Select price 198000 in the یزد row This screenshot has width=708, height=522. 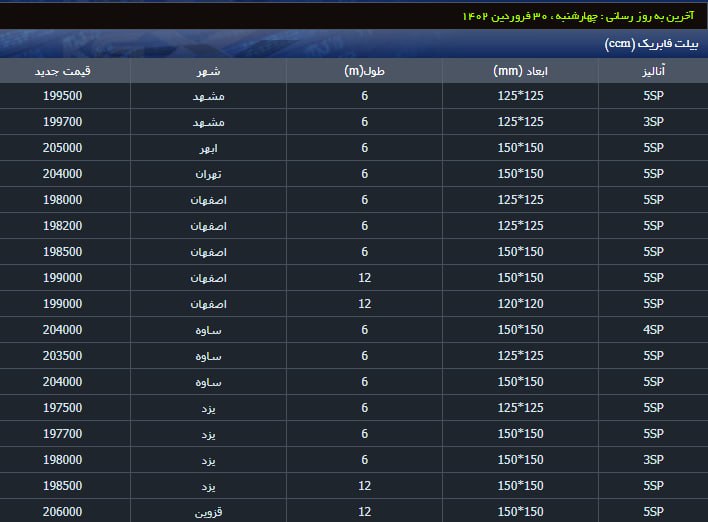click(x=63, y=460)
